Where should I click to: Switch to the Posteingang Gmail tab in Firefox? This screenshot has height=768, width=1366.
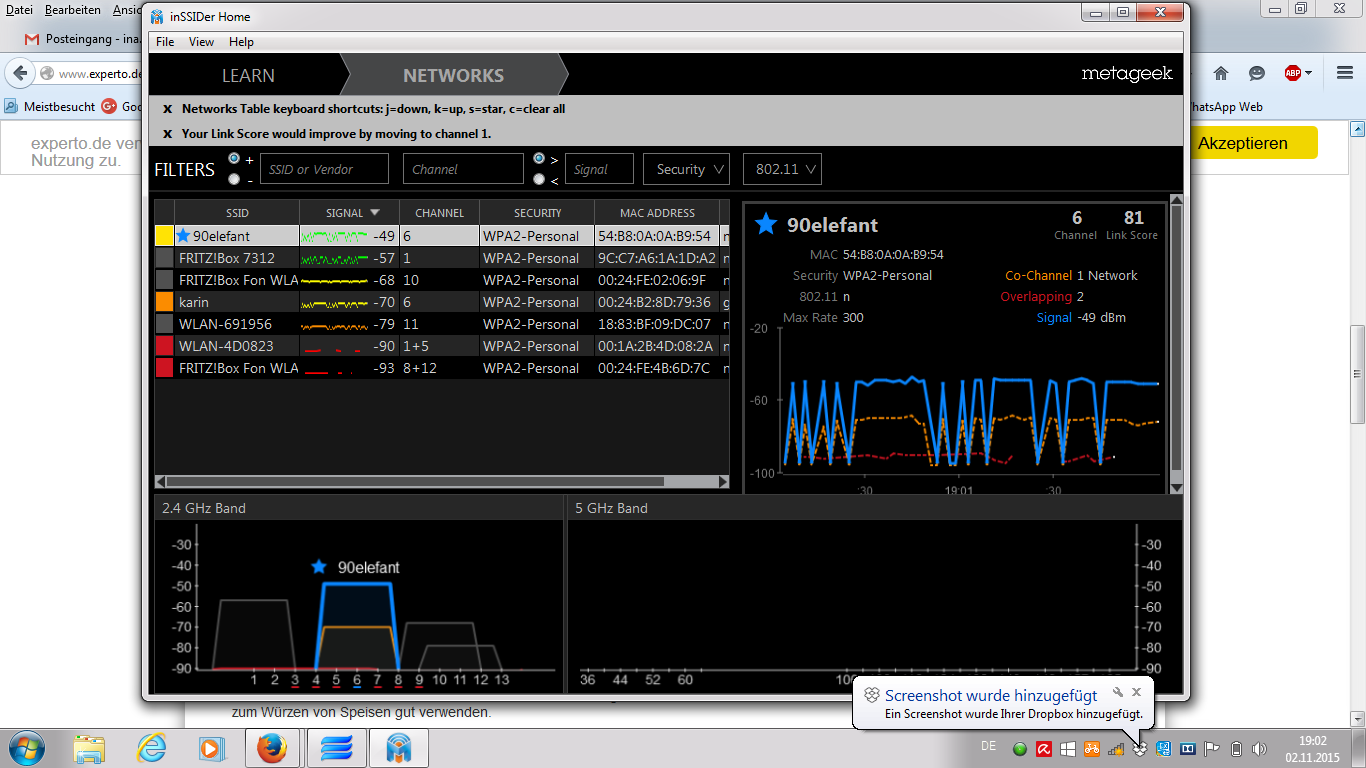point(81,40)
